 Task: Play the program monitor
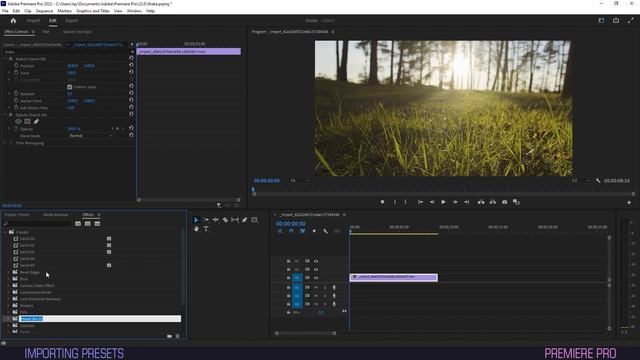(443, 202)
